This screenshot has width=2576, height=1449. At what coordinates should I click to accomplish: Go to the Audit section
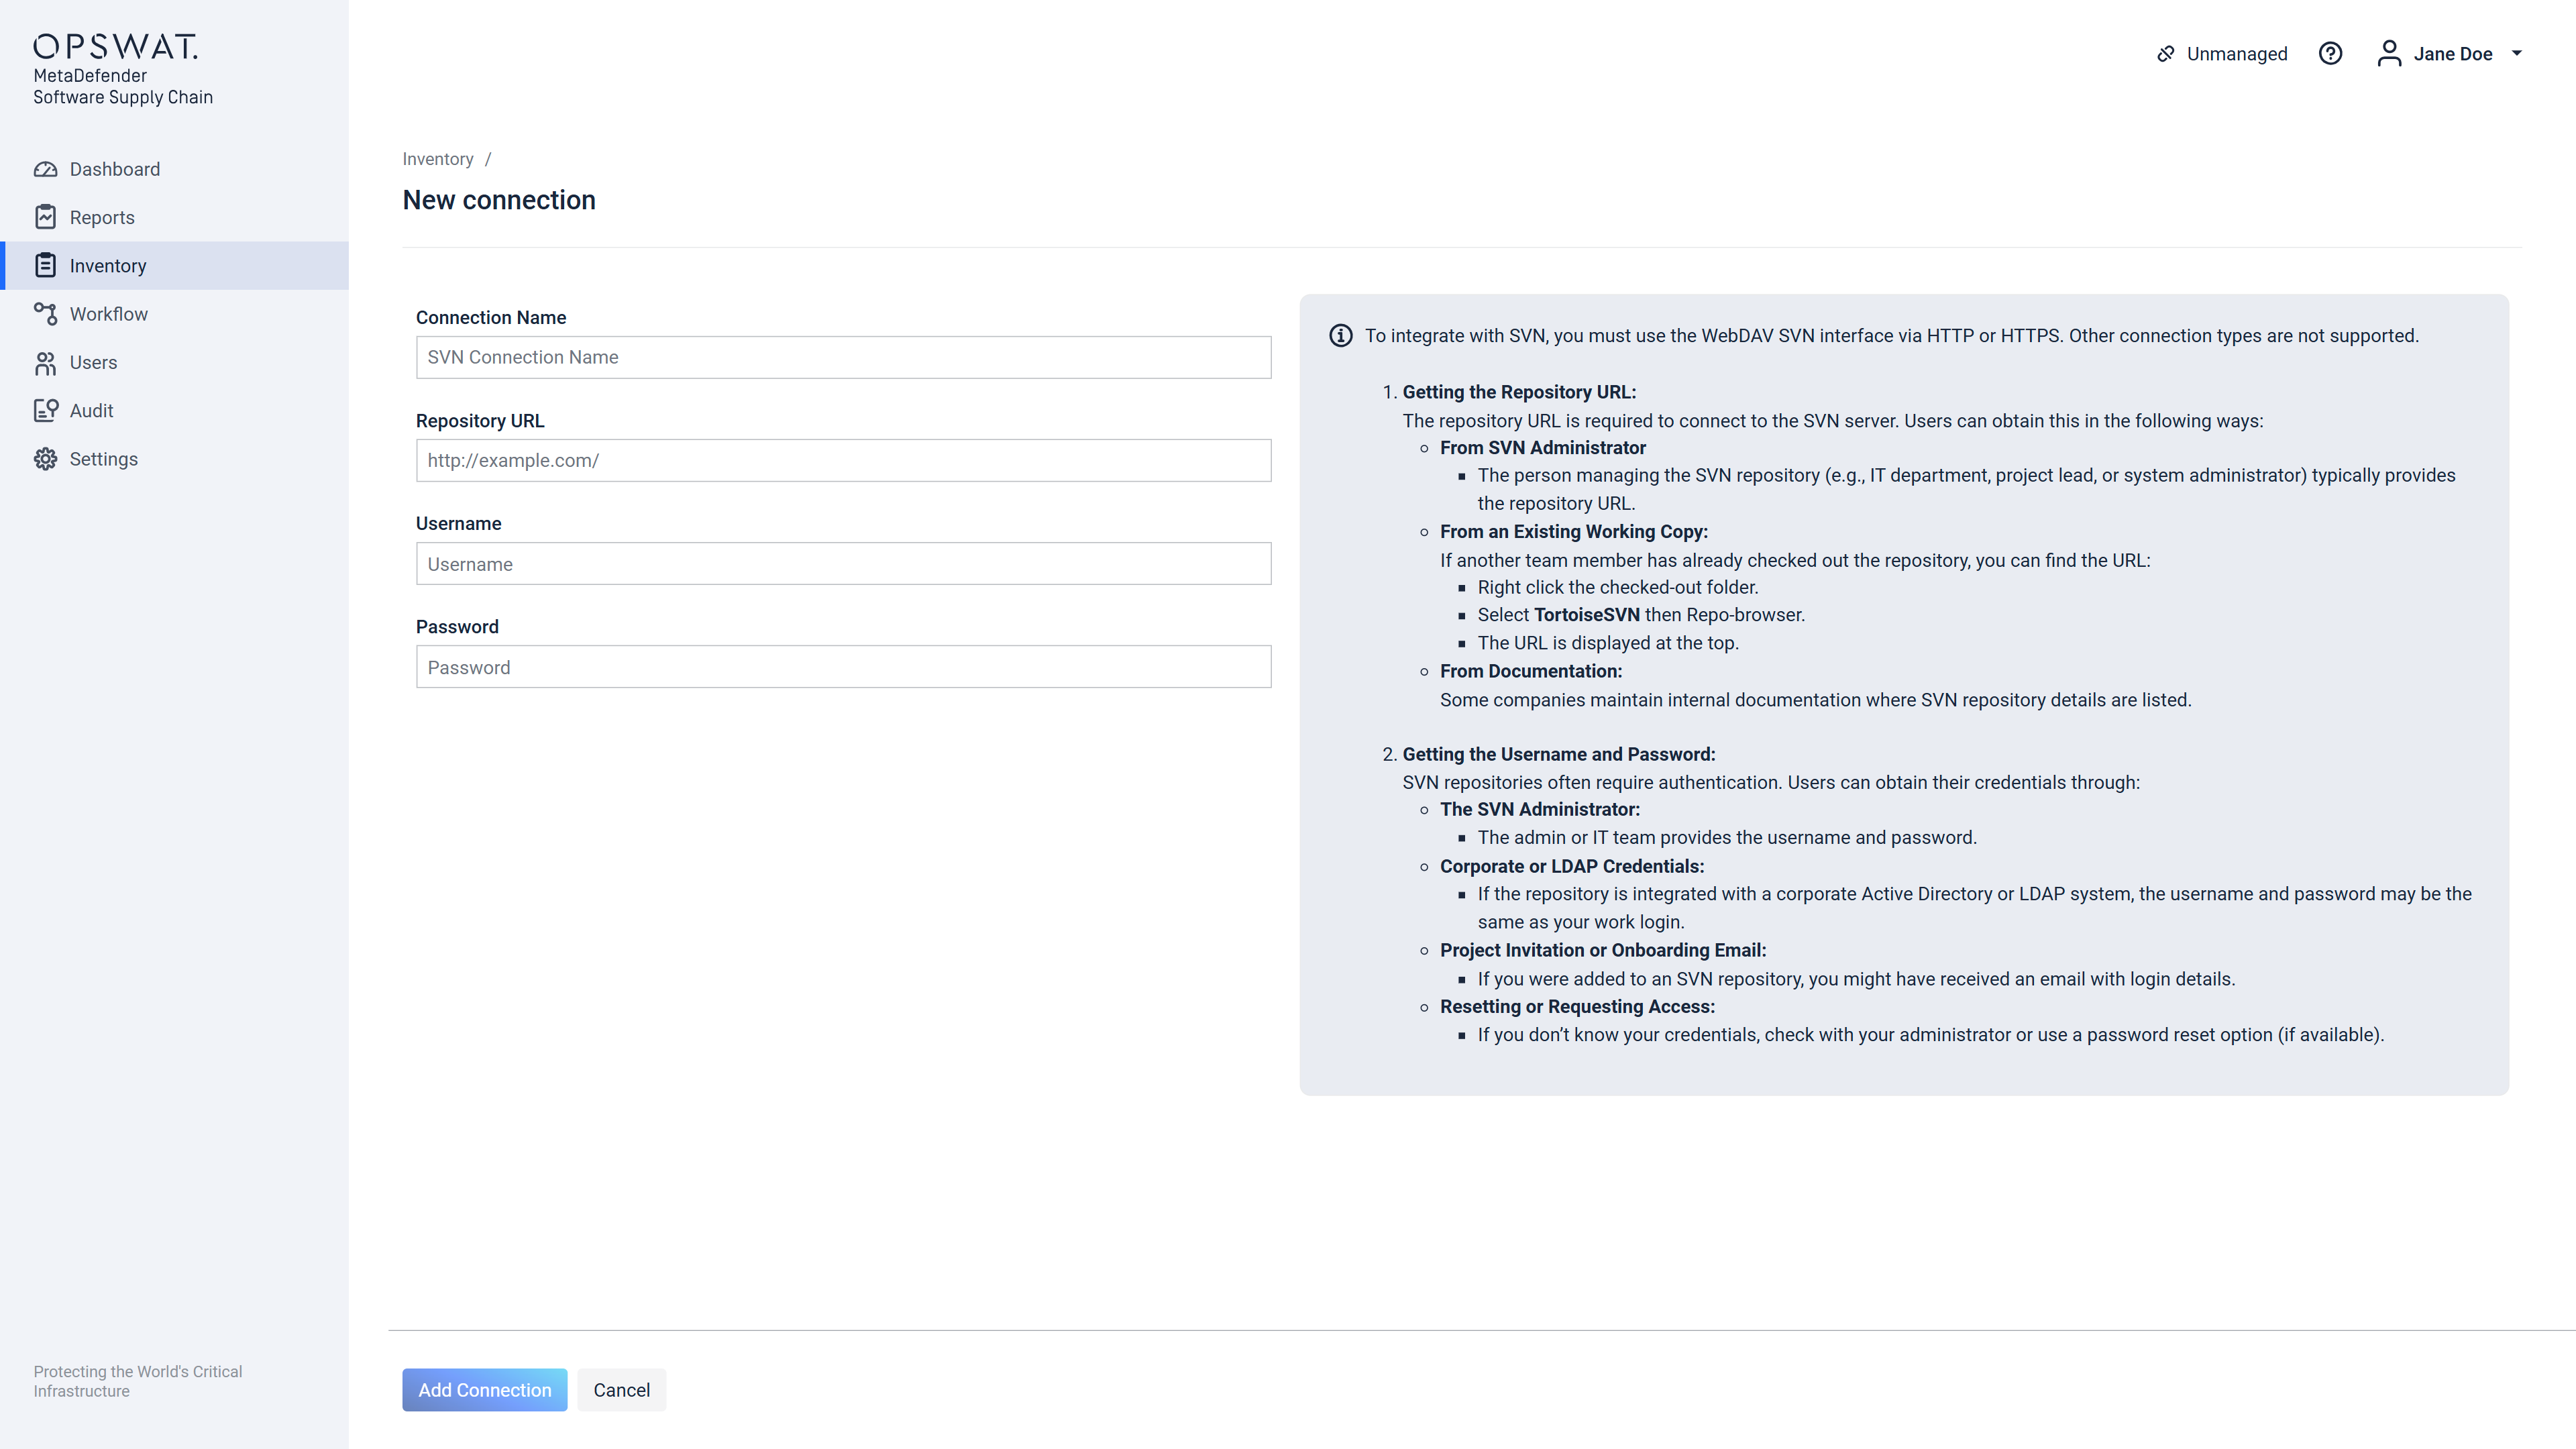[91, 411]
